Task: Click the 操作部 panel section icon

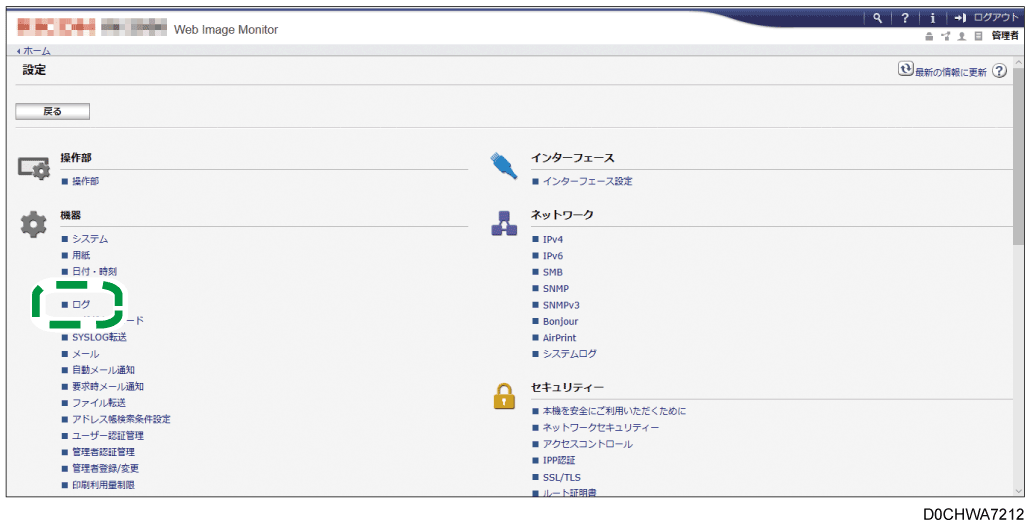Action: tap(34, 169)
